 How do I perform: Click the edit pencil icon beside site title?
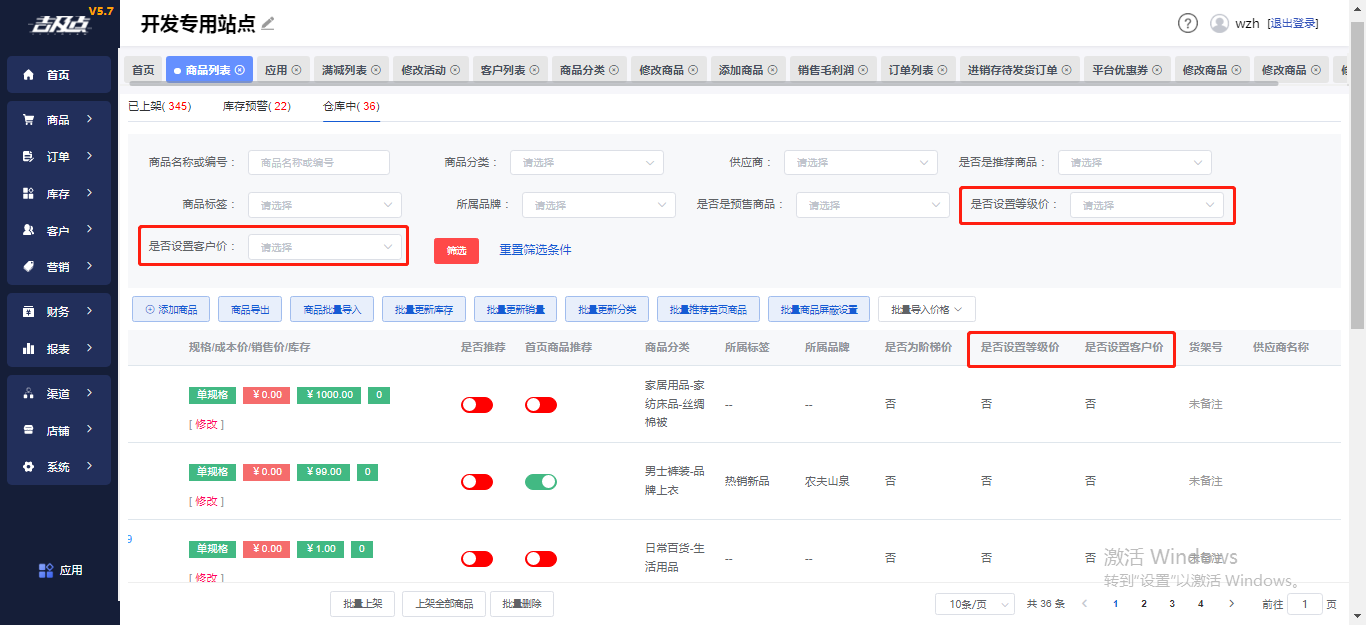[268, 23]
